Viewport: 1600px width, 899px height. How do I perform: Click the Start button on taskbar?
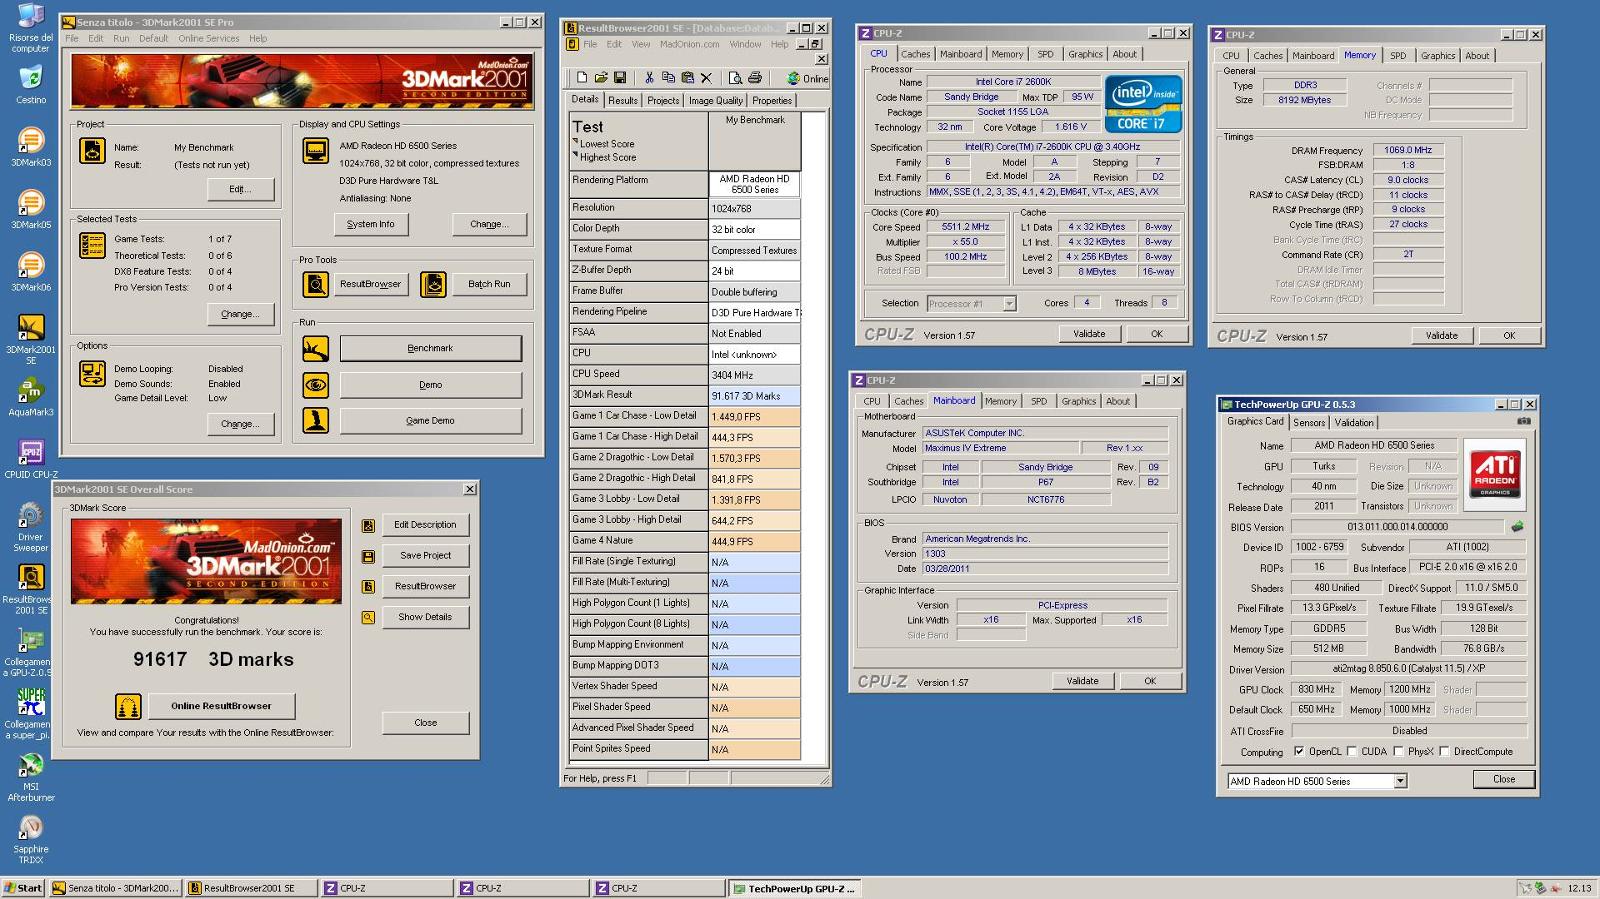tap(22, 888)
